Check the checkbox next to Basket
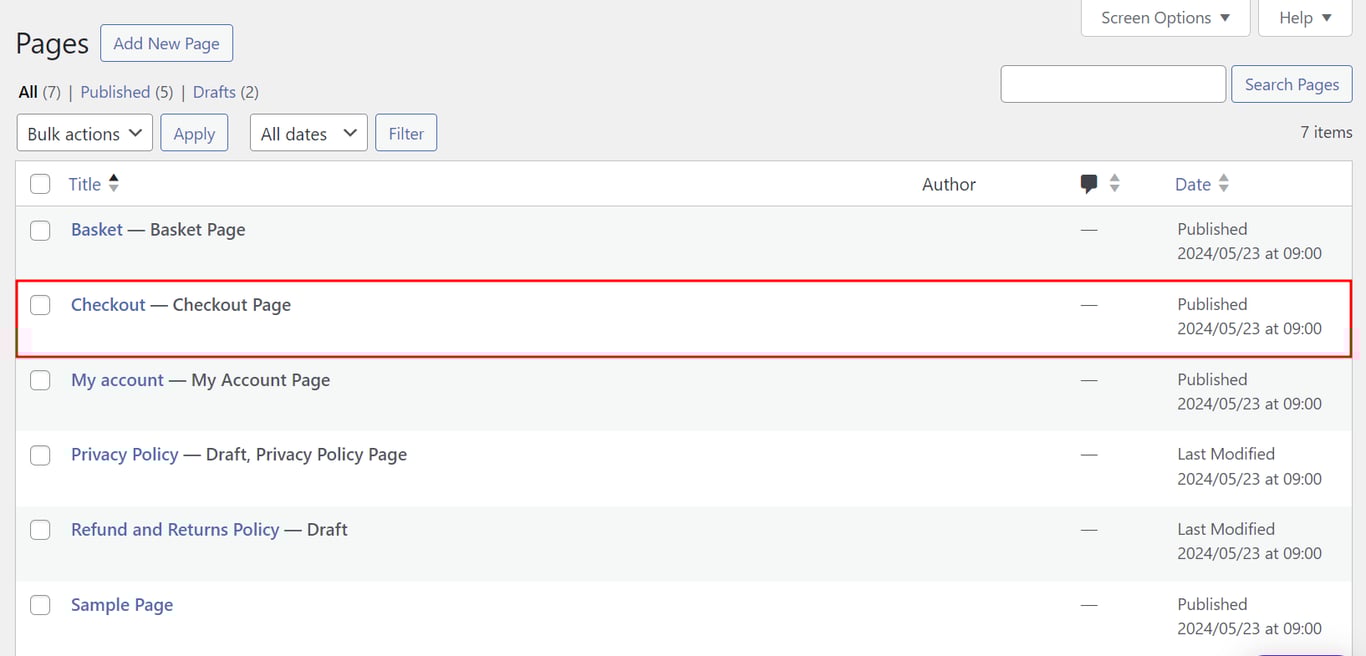Viewport: 1366px width, 656px height. point(40,230)
